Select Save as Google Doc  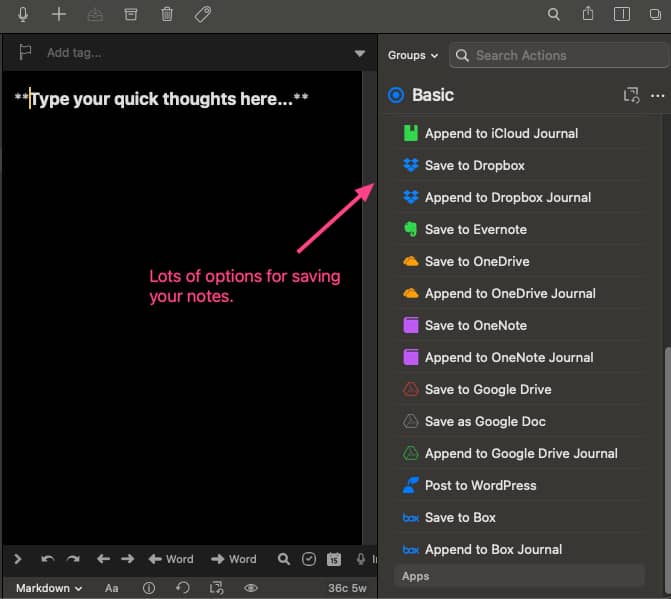point(520,421)
